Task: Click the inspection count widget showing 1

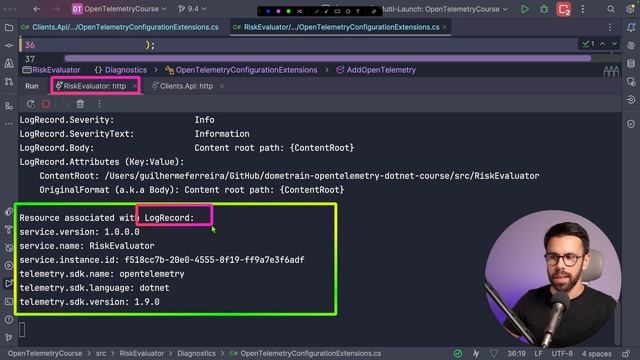Action: pos(588,44)
